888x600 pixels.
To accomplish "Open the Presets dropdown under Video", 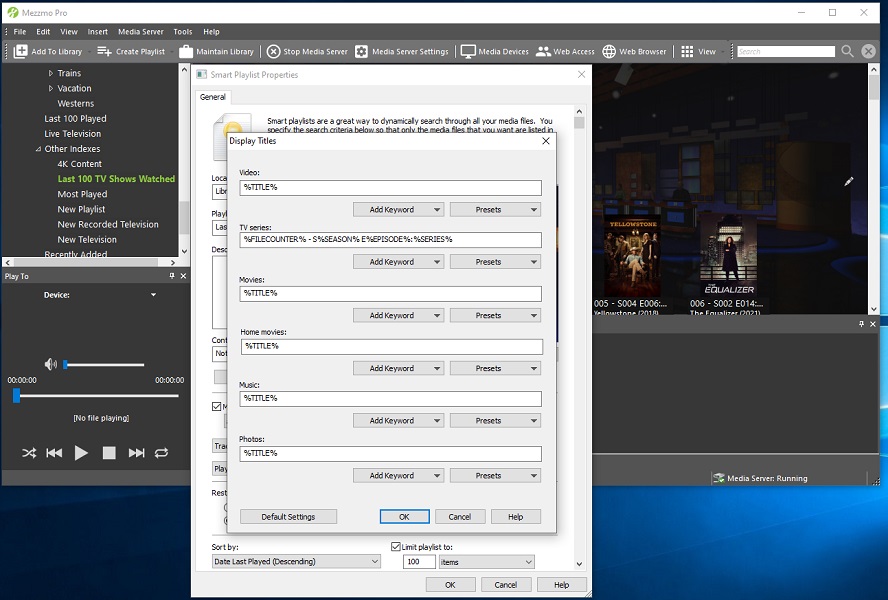I will click(x=496, y=210).
